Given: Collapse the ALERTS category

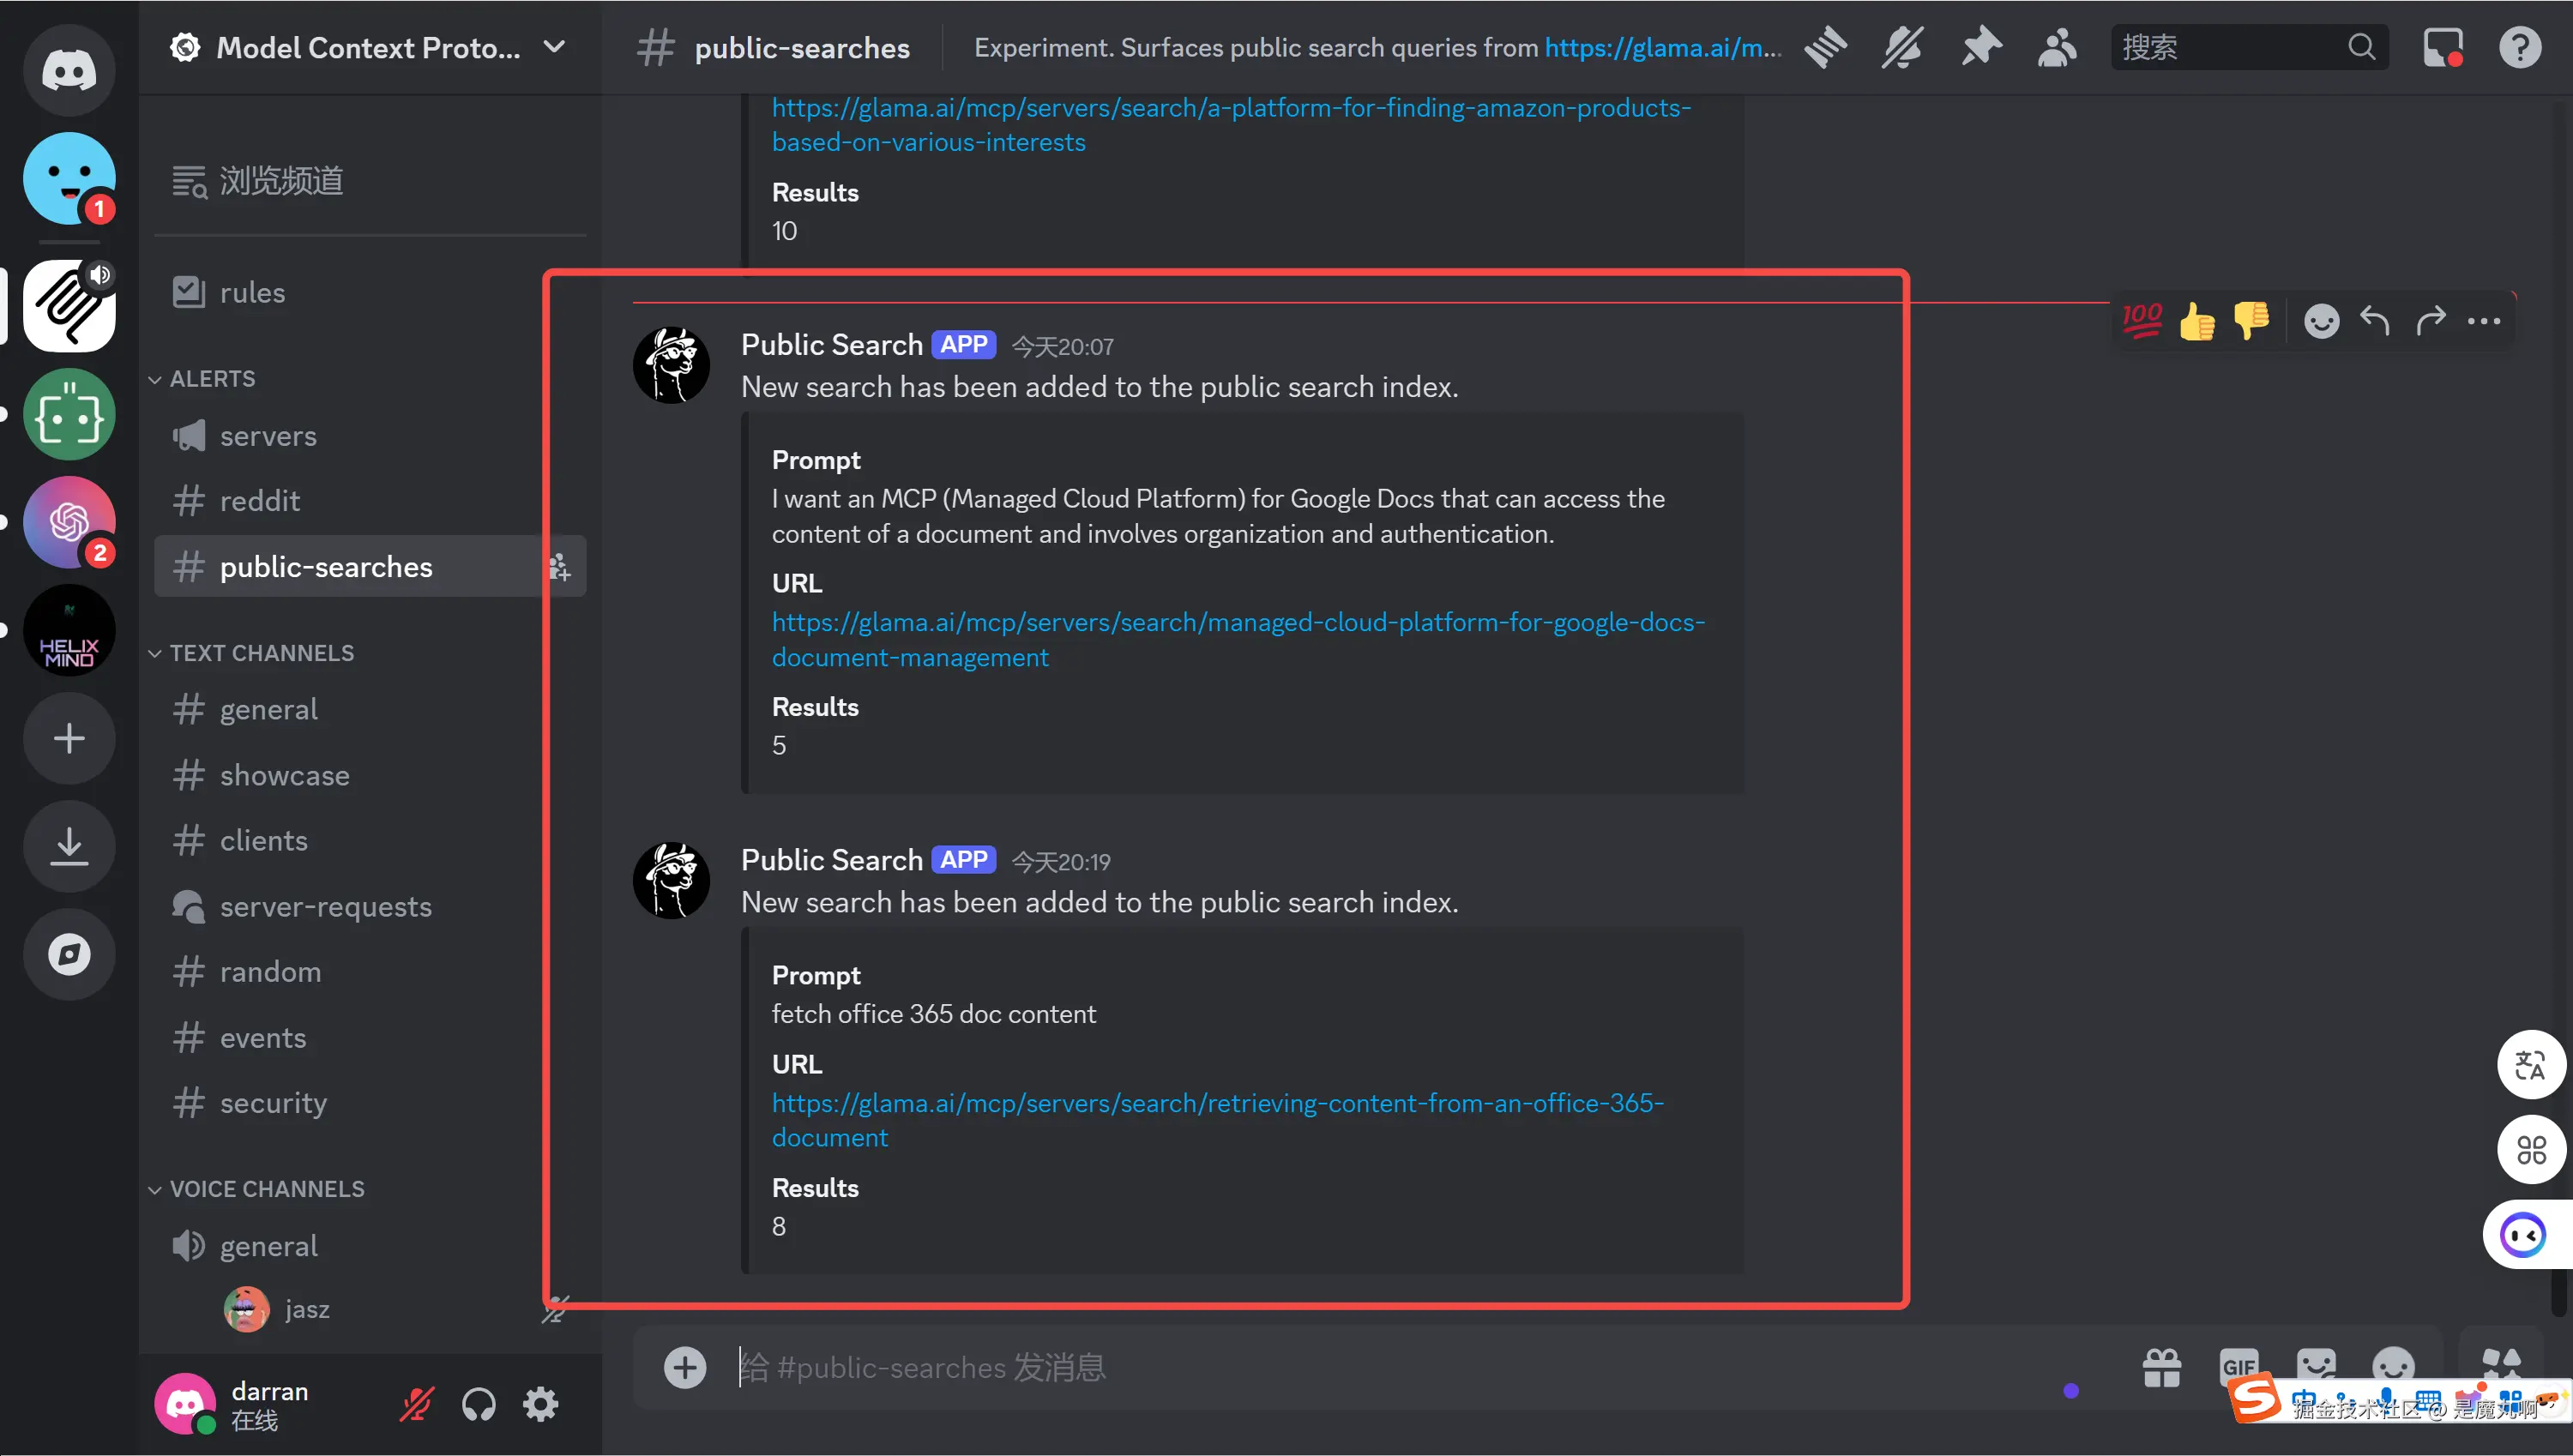Looking at the screenshot, I should 203,379.
